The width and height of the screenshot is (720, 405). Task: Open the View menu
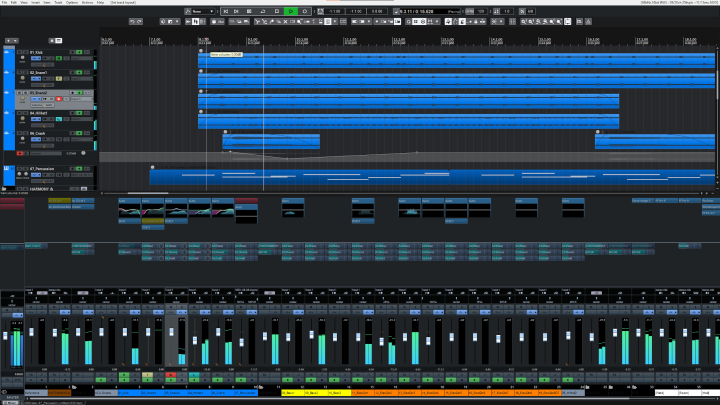24,2
